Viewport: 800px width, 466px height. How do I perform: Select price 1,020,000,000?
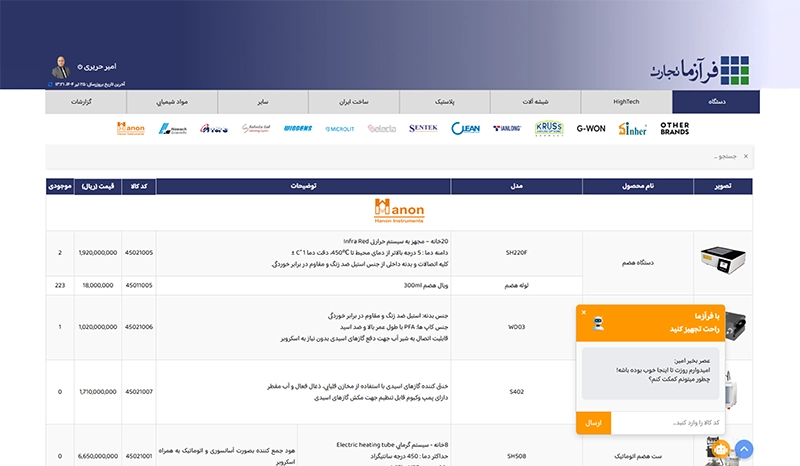98,327
